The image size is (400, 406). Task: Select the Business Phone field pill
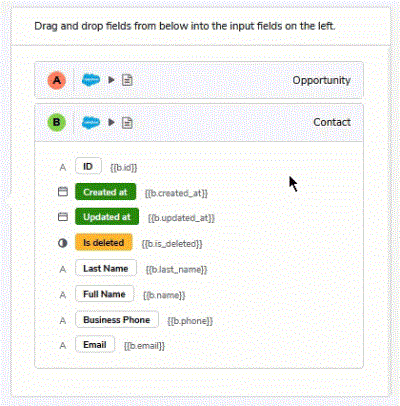pos(117,320)
